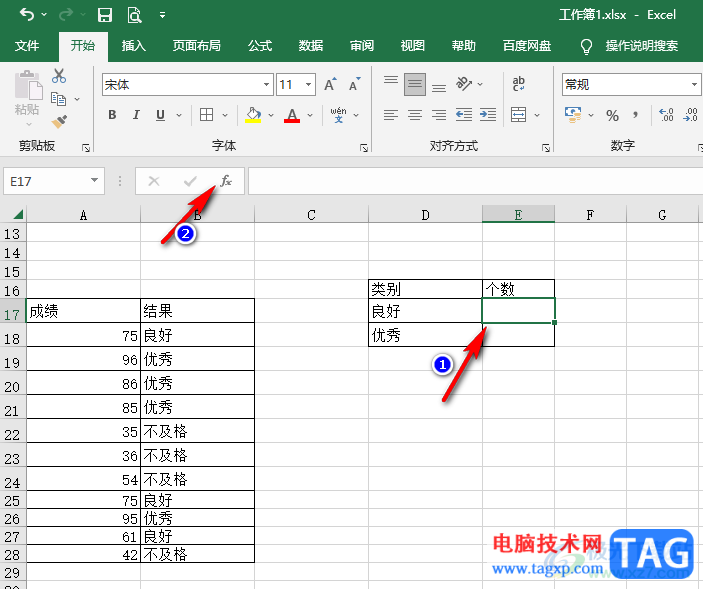Decrease indent in alignment group
This screenshot has height=589, width=703.
coord(464,115)
